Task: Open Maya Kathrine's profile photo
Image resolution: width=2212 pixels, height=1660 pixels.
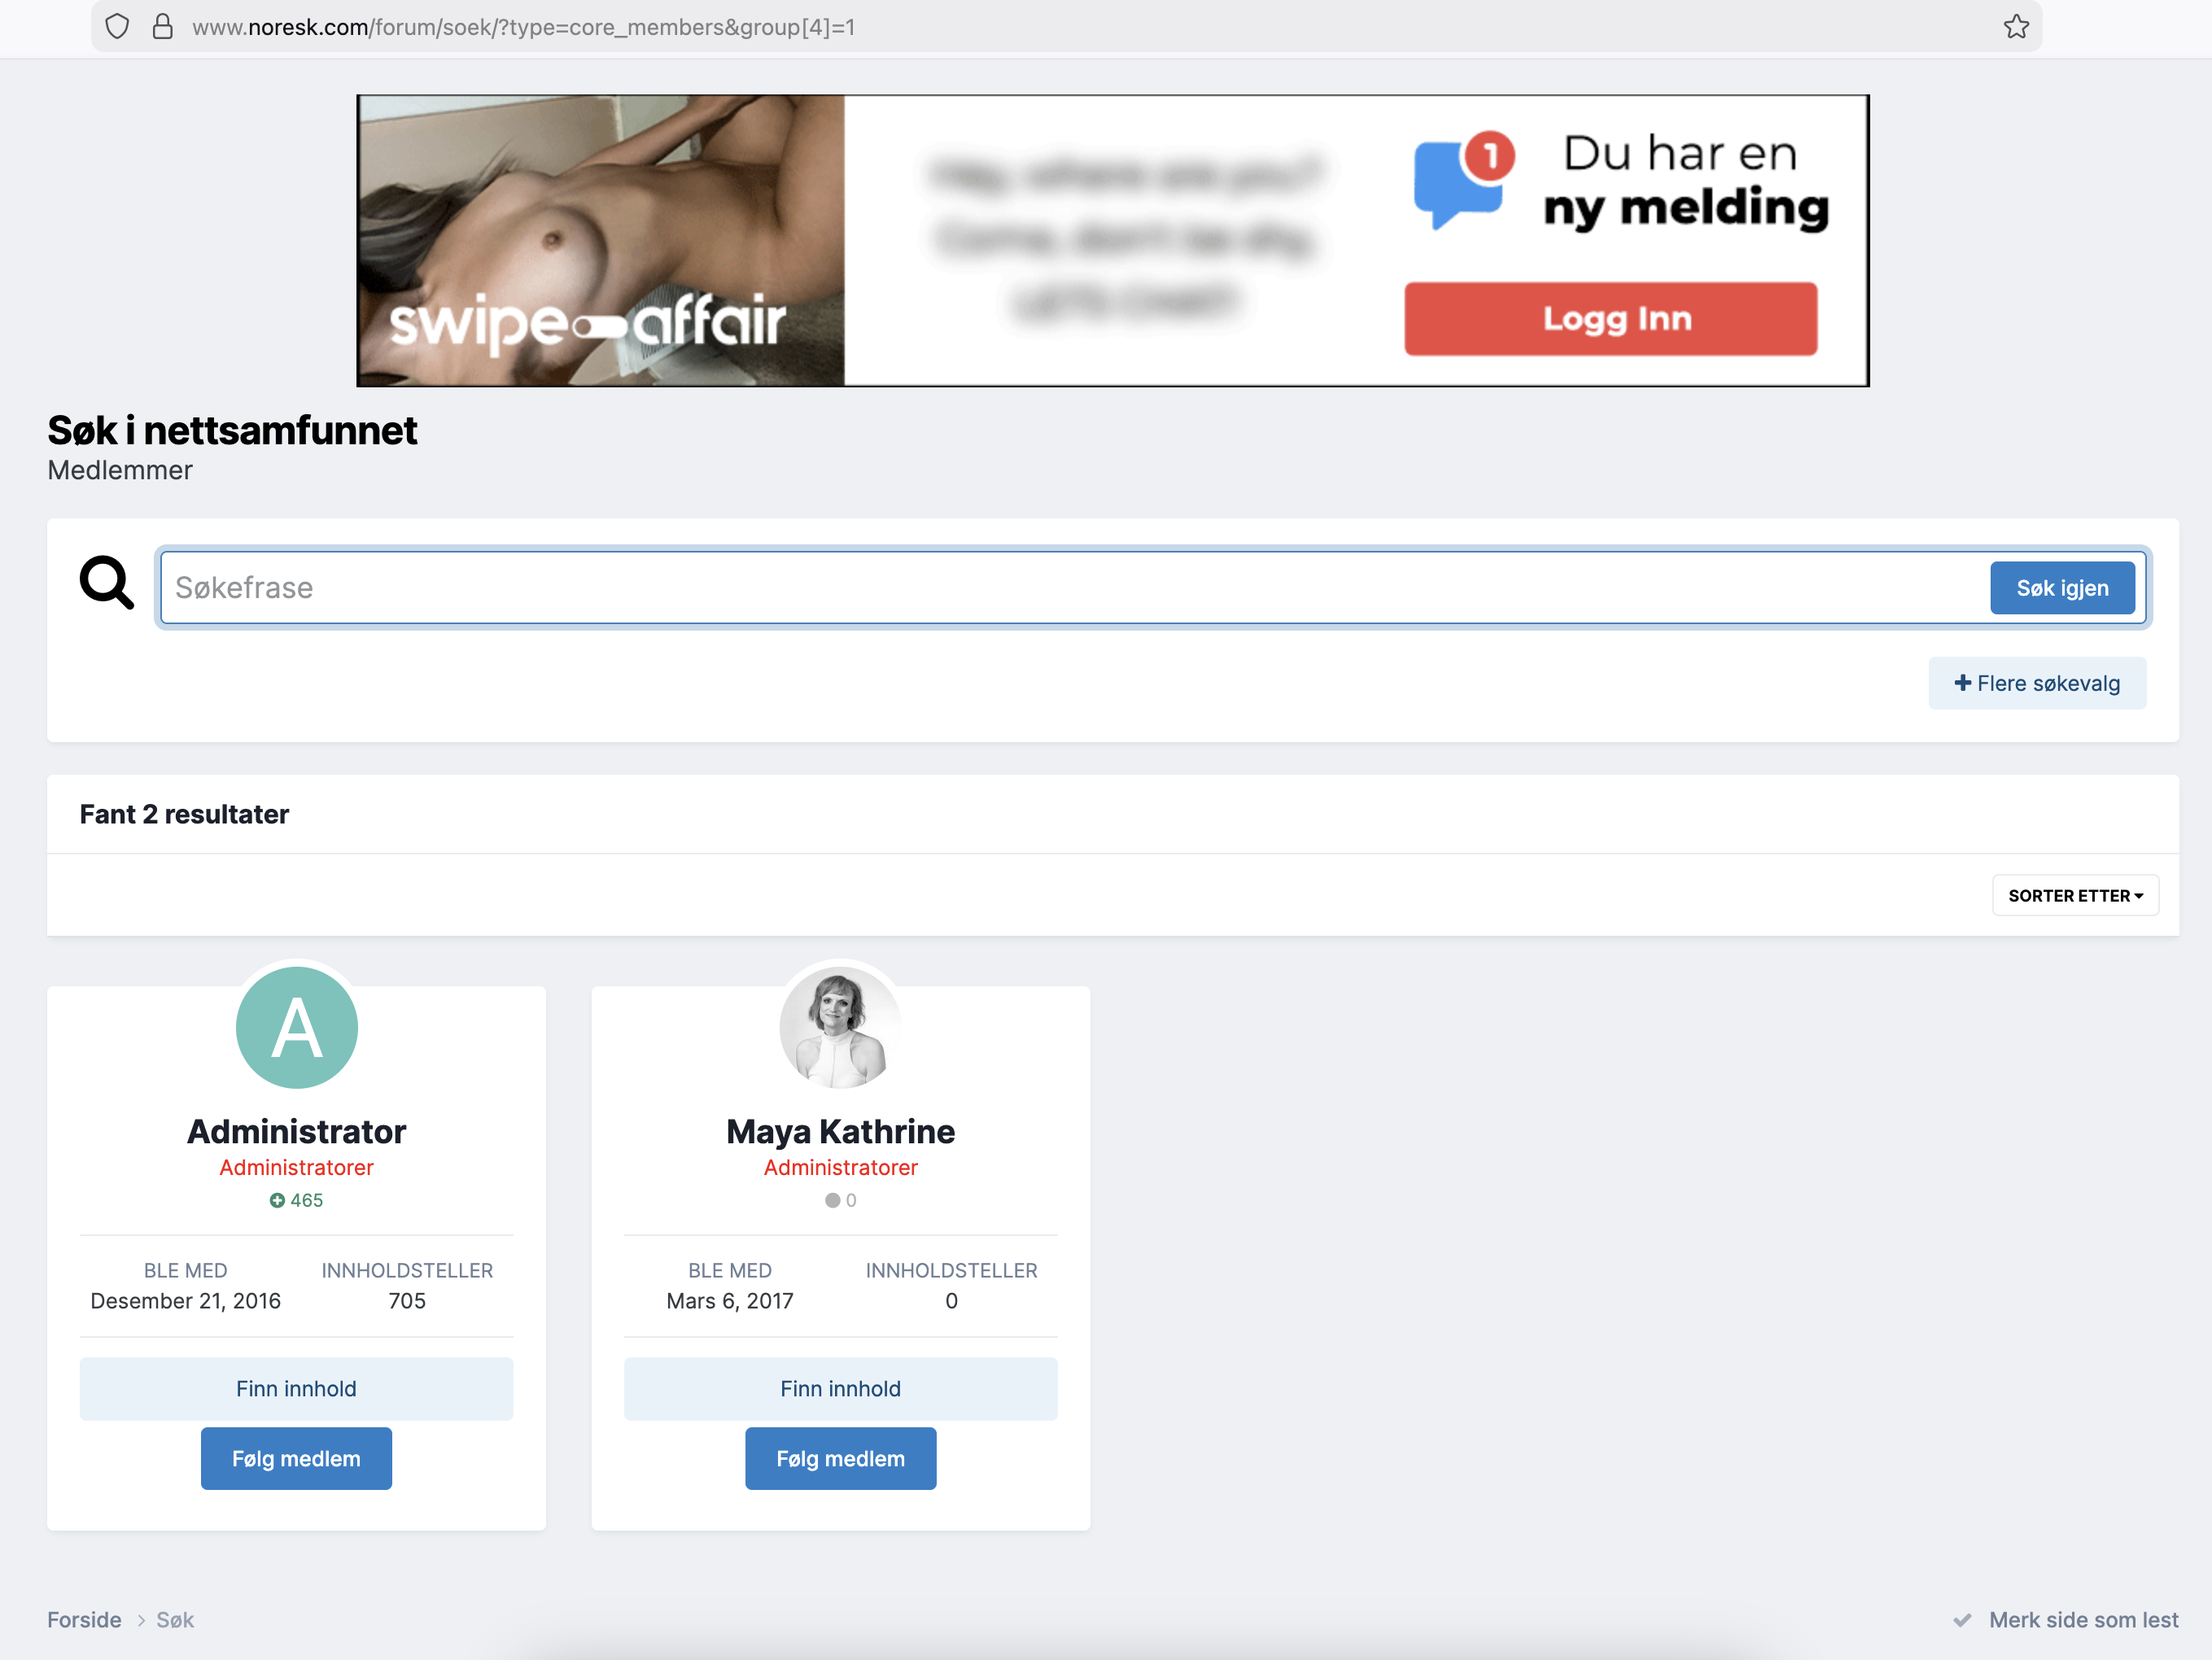Action: point(840,1027)
